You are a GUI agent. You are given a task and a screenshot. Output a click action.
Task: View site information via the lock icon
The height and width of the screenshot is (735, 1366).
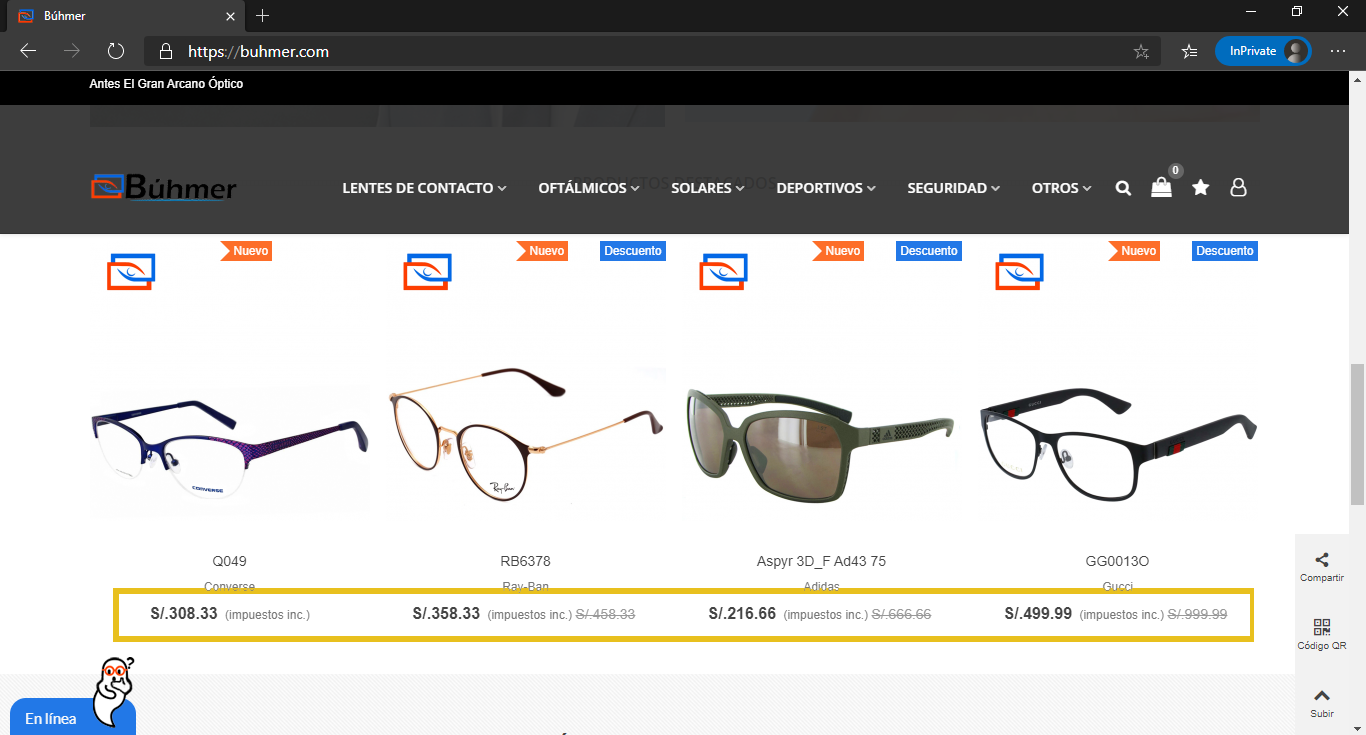(x=166, y=51)
